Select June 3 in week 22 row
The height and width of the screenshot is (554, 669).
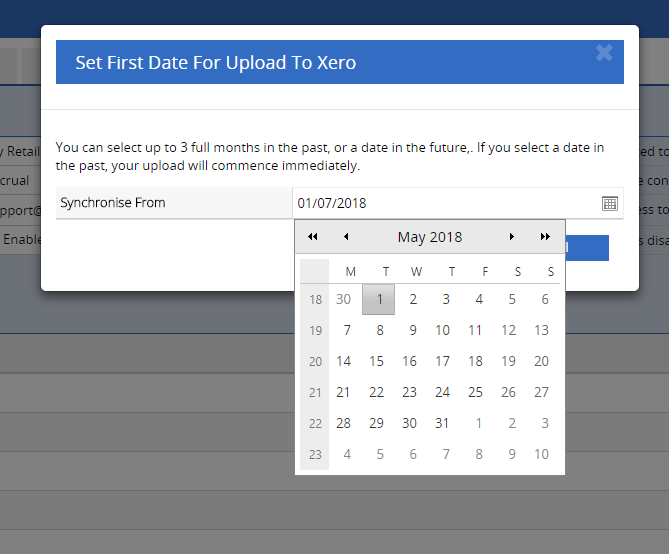(543, 423)
